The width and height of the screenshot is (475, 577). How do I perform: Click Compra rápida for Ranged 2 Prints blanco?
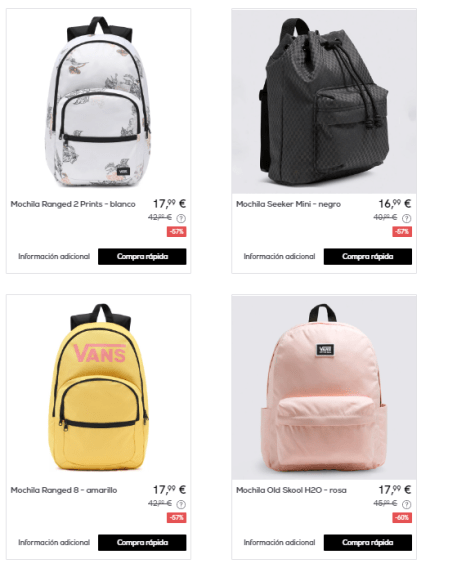pos(142,256)
